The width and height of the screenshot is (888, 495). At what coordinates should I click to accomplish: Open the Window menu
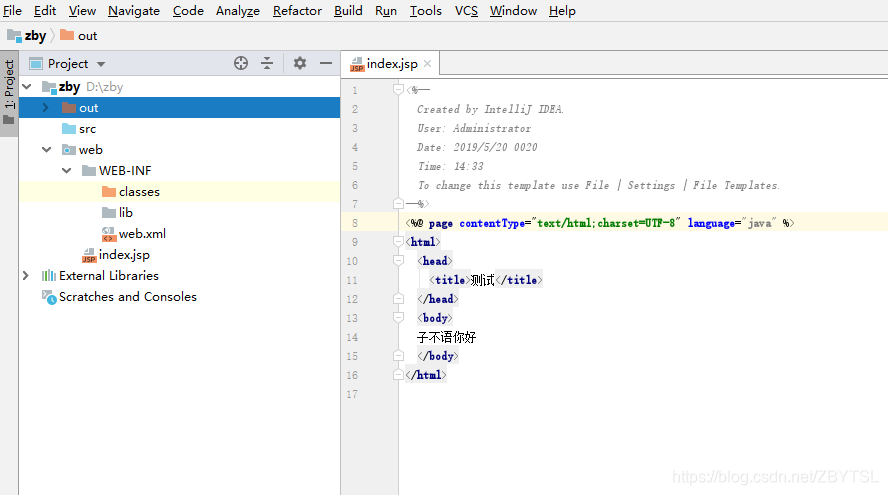[513, 11]
